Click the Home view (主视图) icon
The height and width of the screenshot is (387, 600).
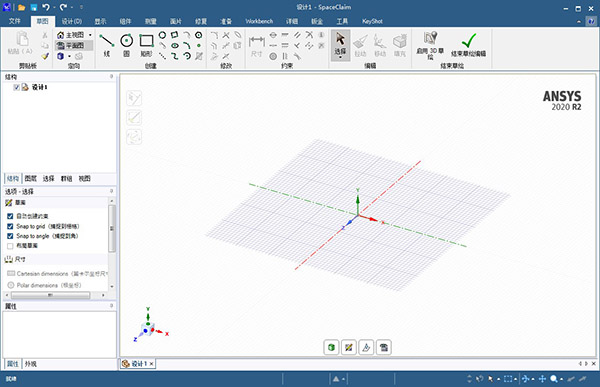pos(60,35)
